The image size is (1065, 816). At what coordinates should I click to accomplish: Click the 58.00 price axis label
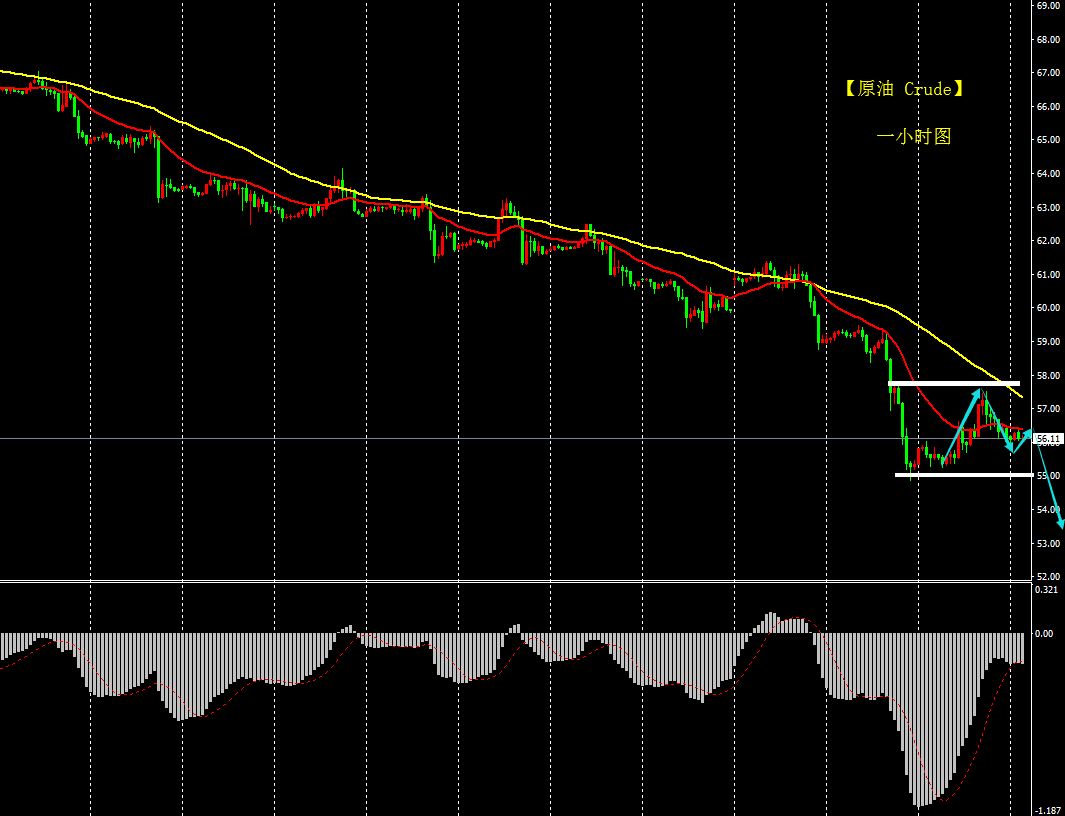(1048, 375)
